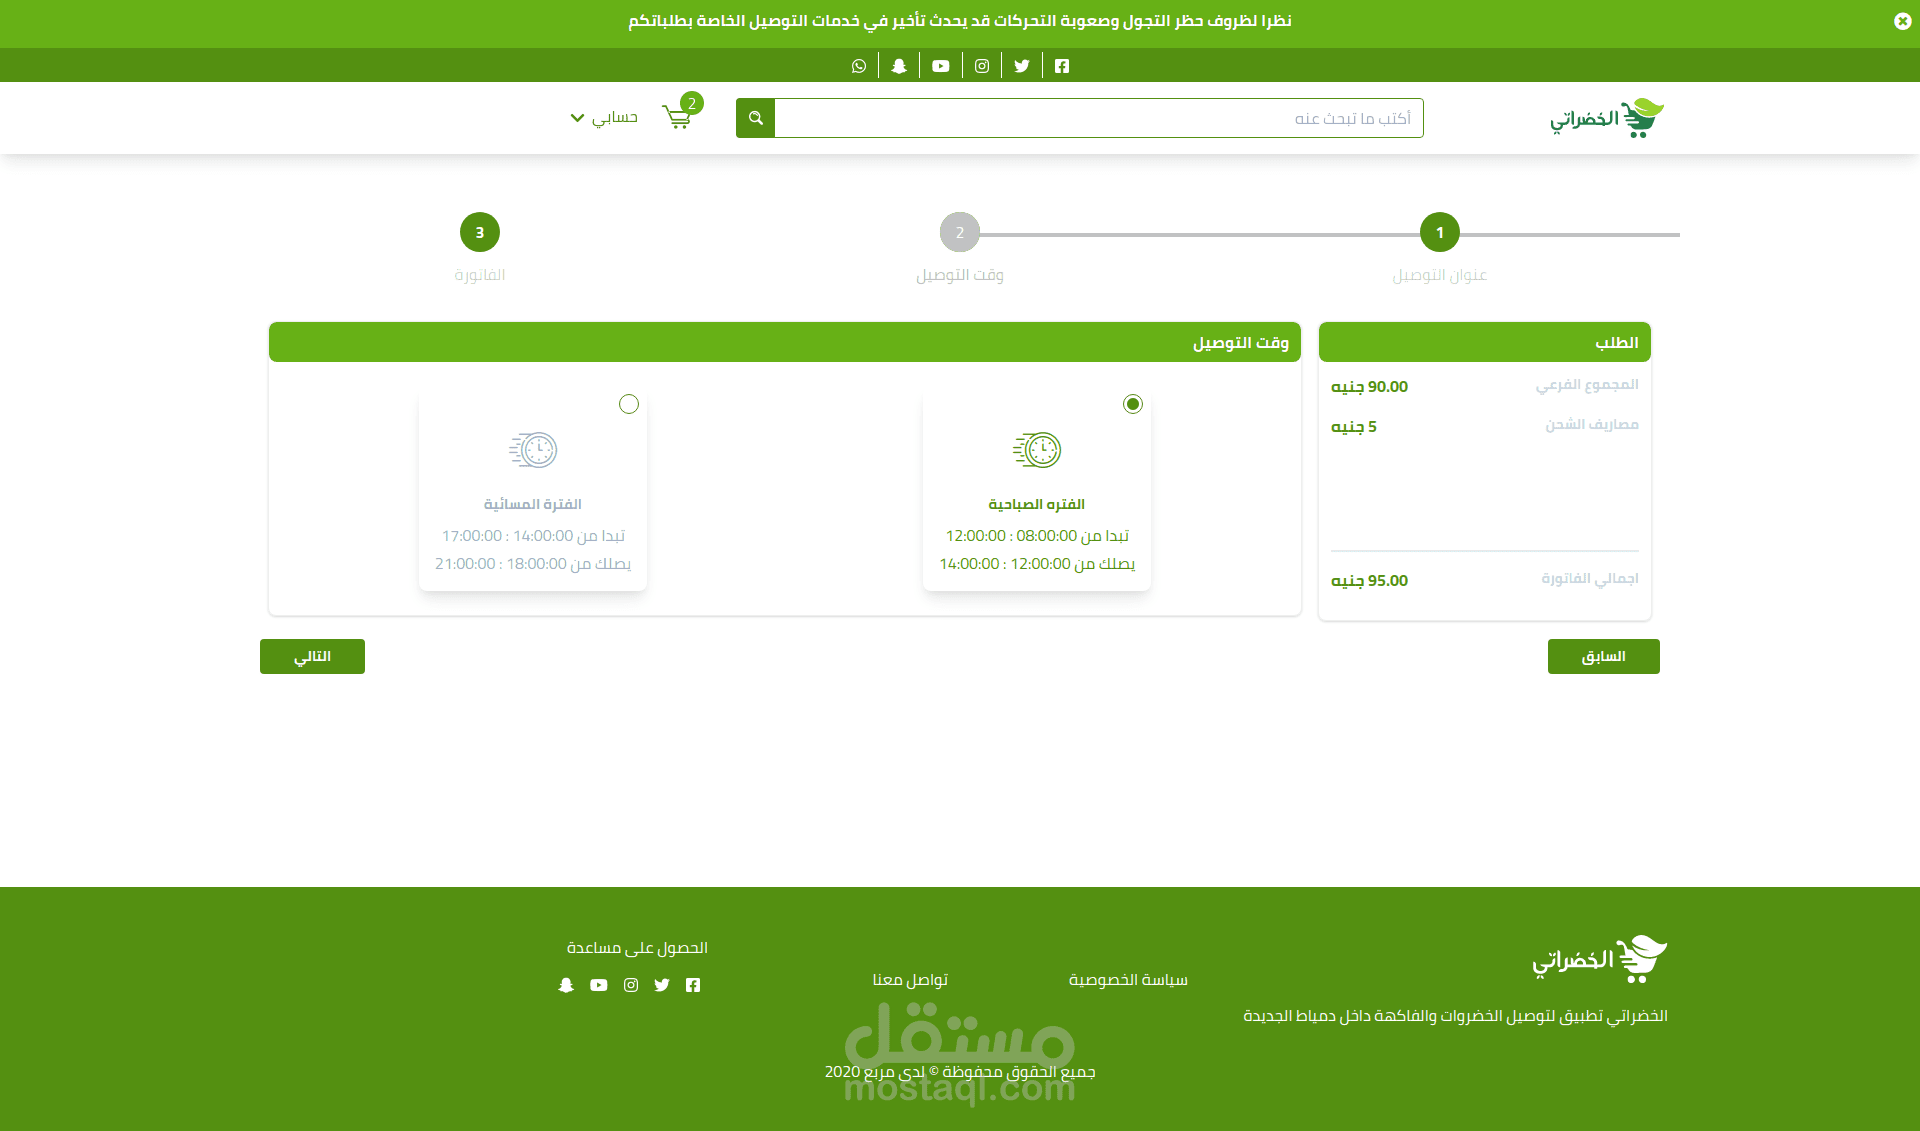Select the morning period radio button
The image size is (1920, 1131).
[x=1132, y=404]
